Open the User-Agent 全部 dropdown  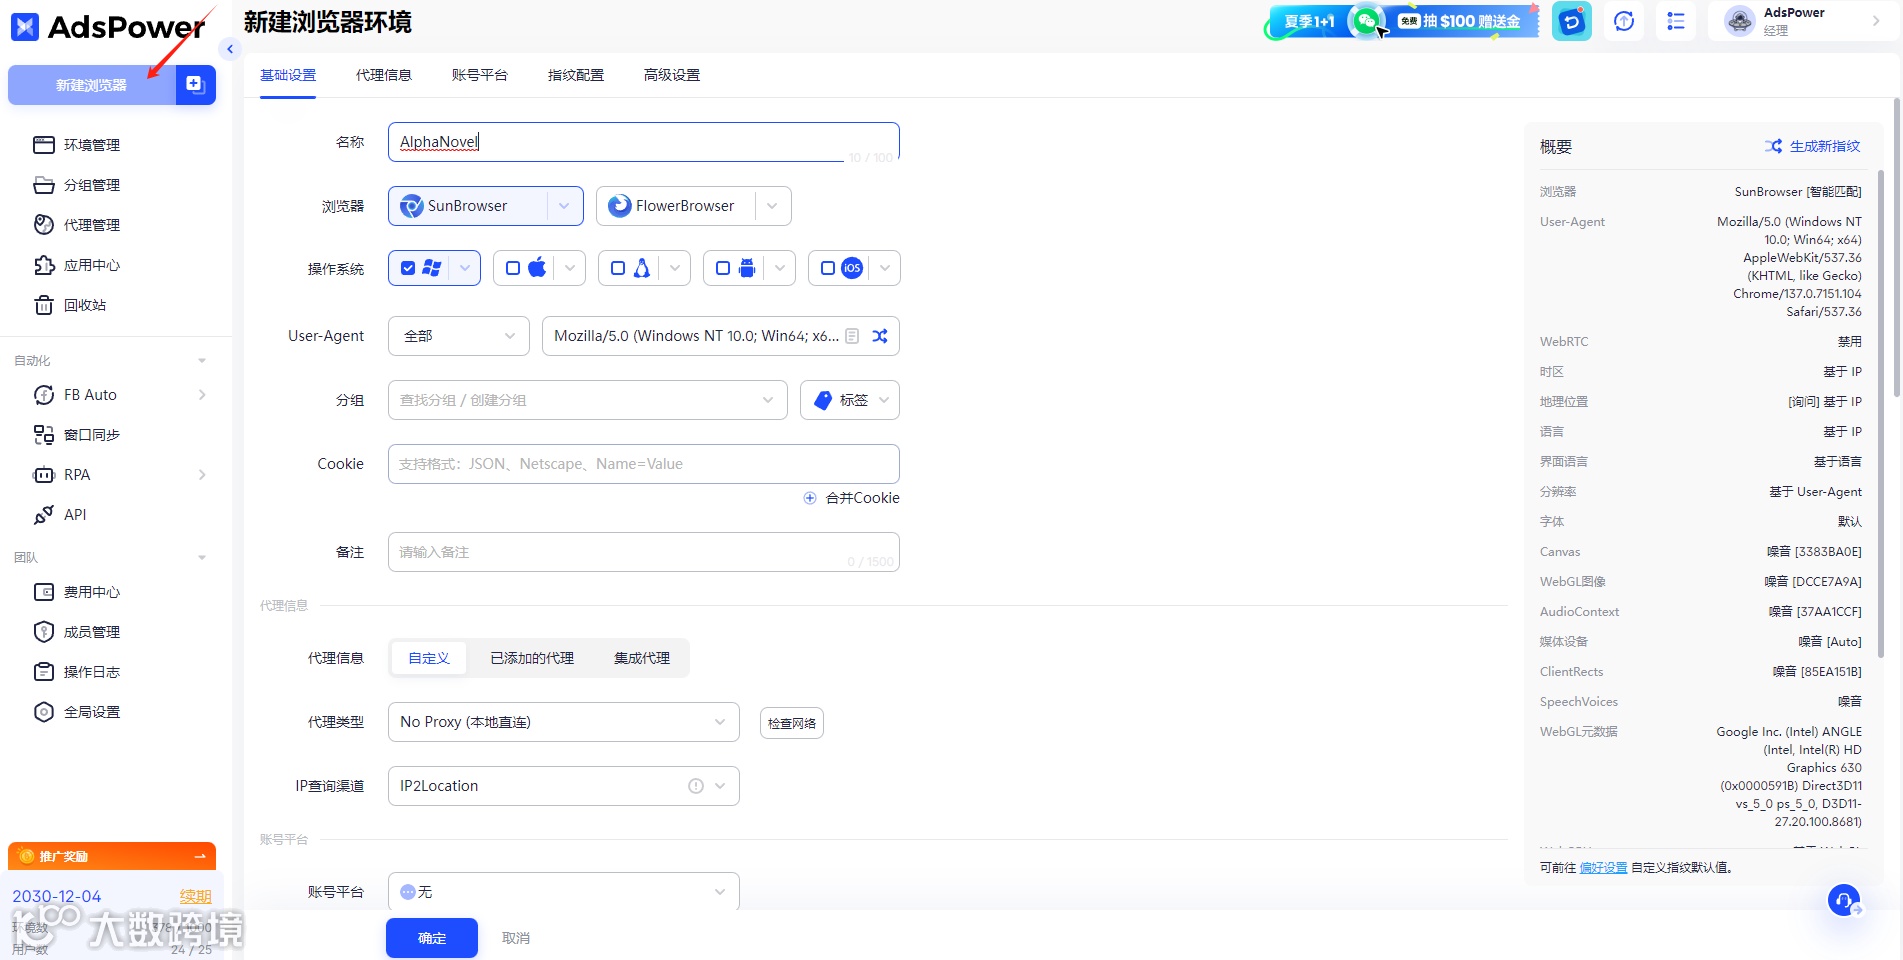[459, 336]
